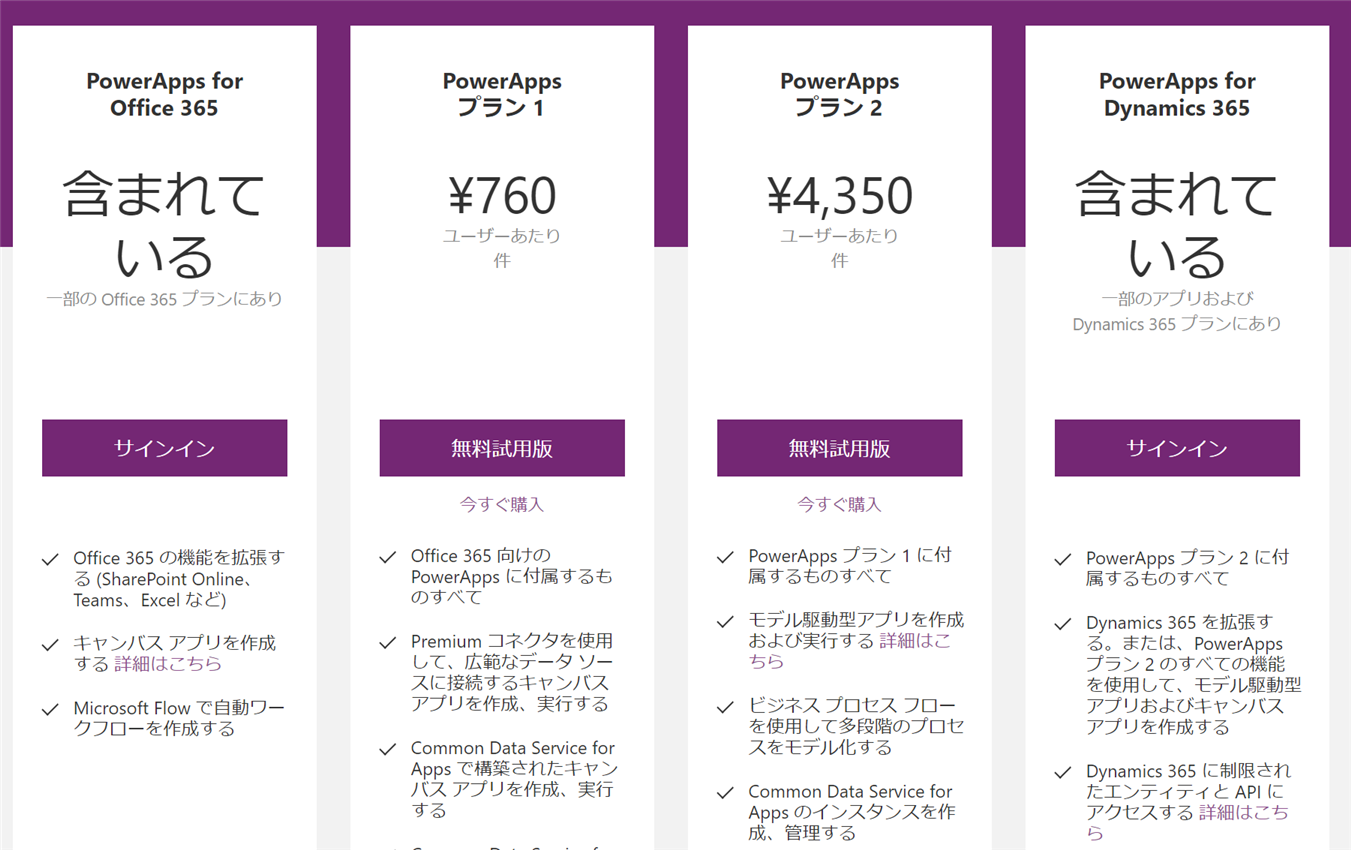Start 無料試用版 for PowerApps プラン 2
Image resolution: width=1351 pixels, height=850 pixels.
(839, 448)
